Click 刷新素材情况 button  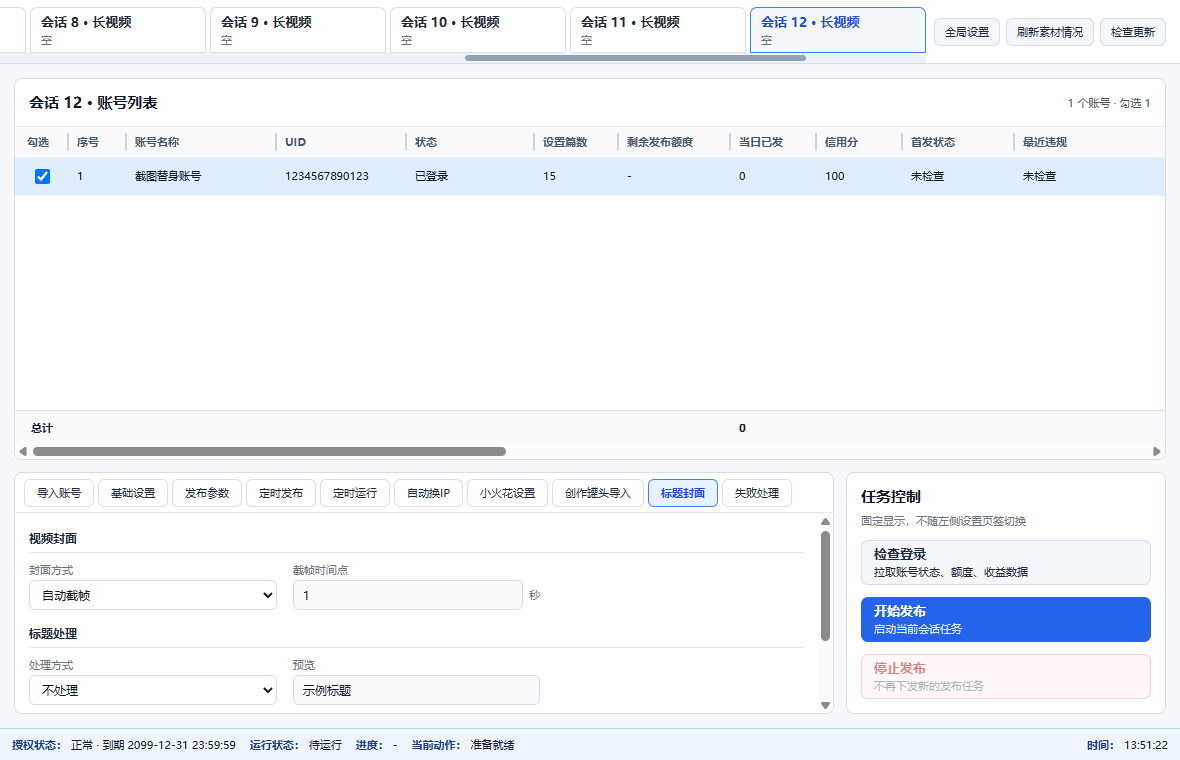1050,32
